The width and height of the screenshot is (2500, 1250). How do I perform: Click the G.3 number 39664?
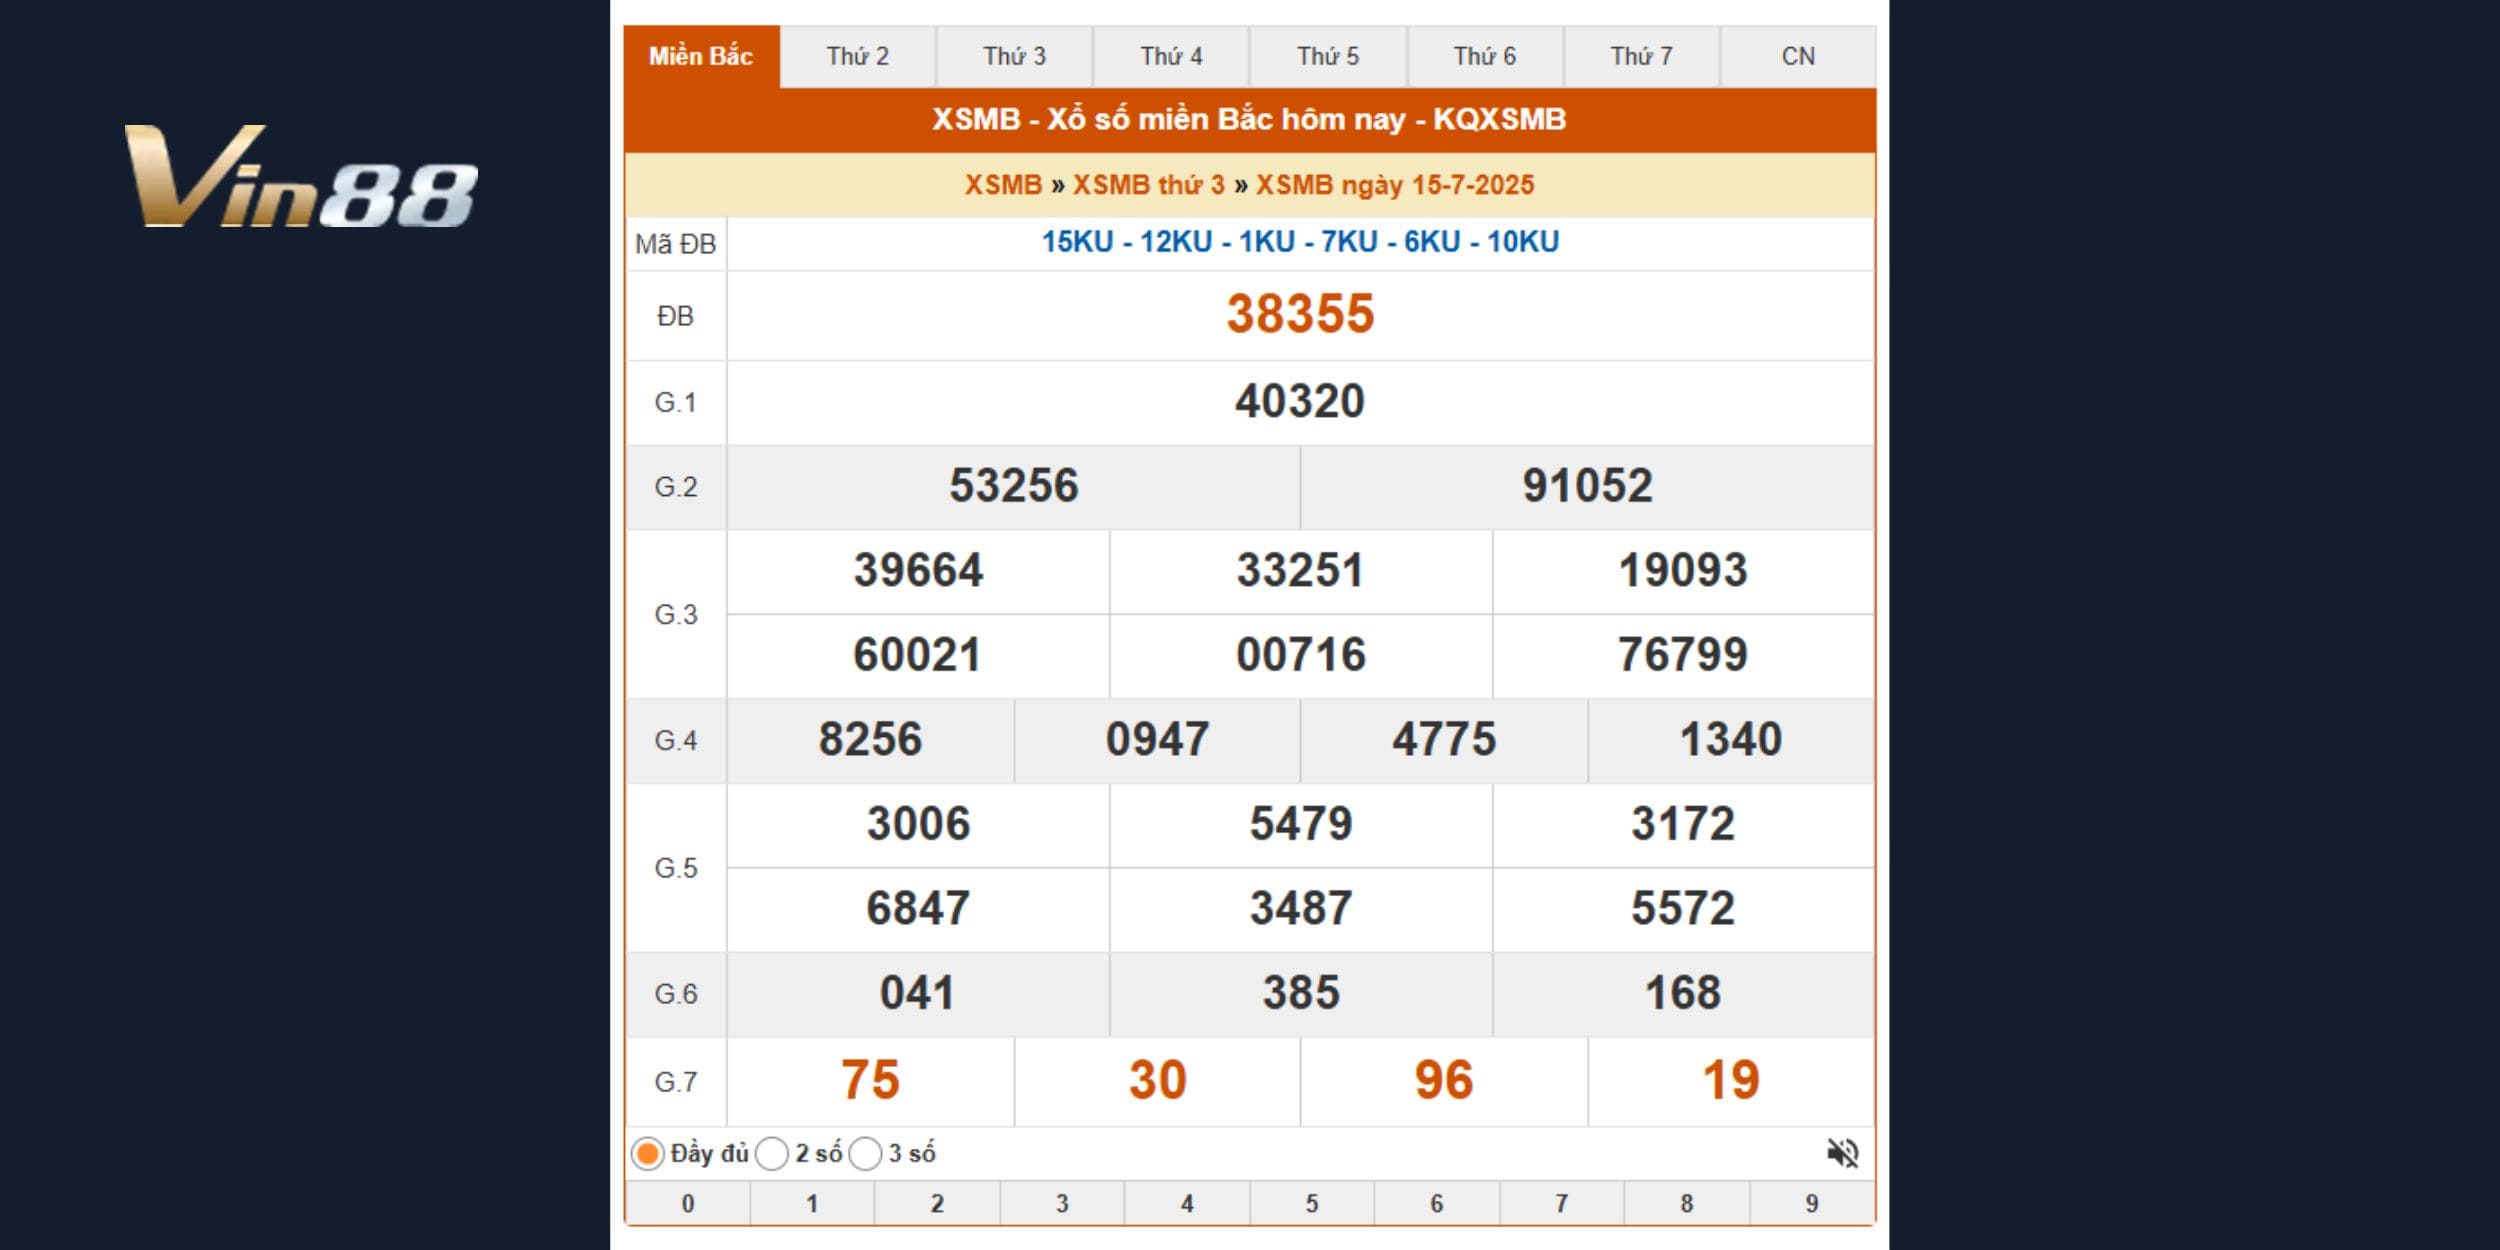tap(918, 571)
